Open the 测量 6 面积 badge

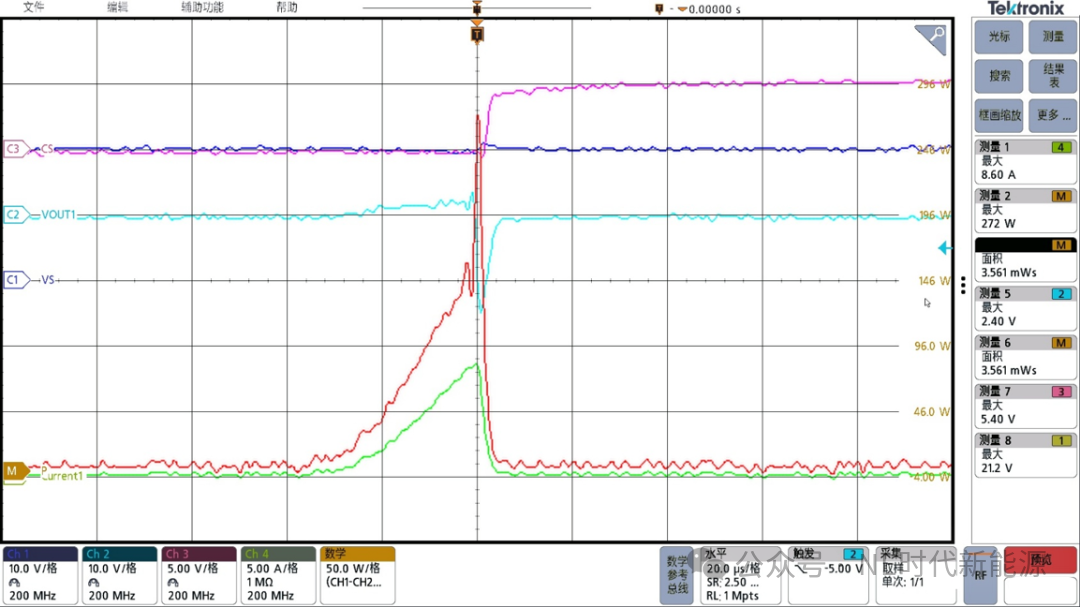1025,356
